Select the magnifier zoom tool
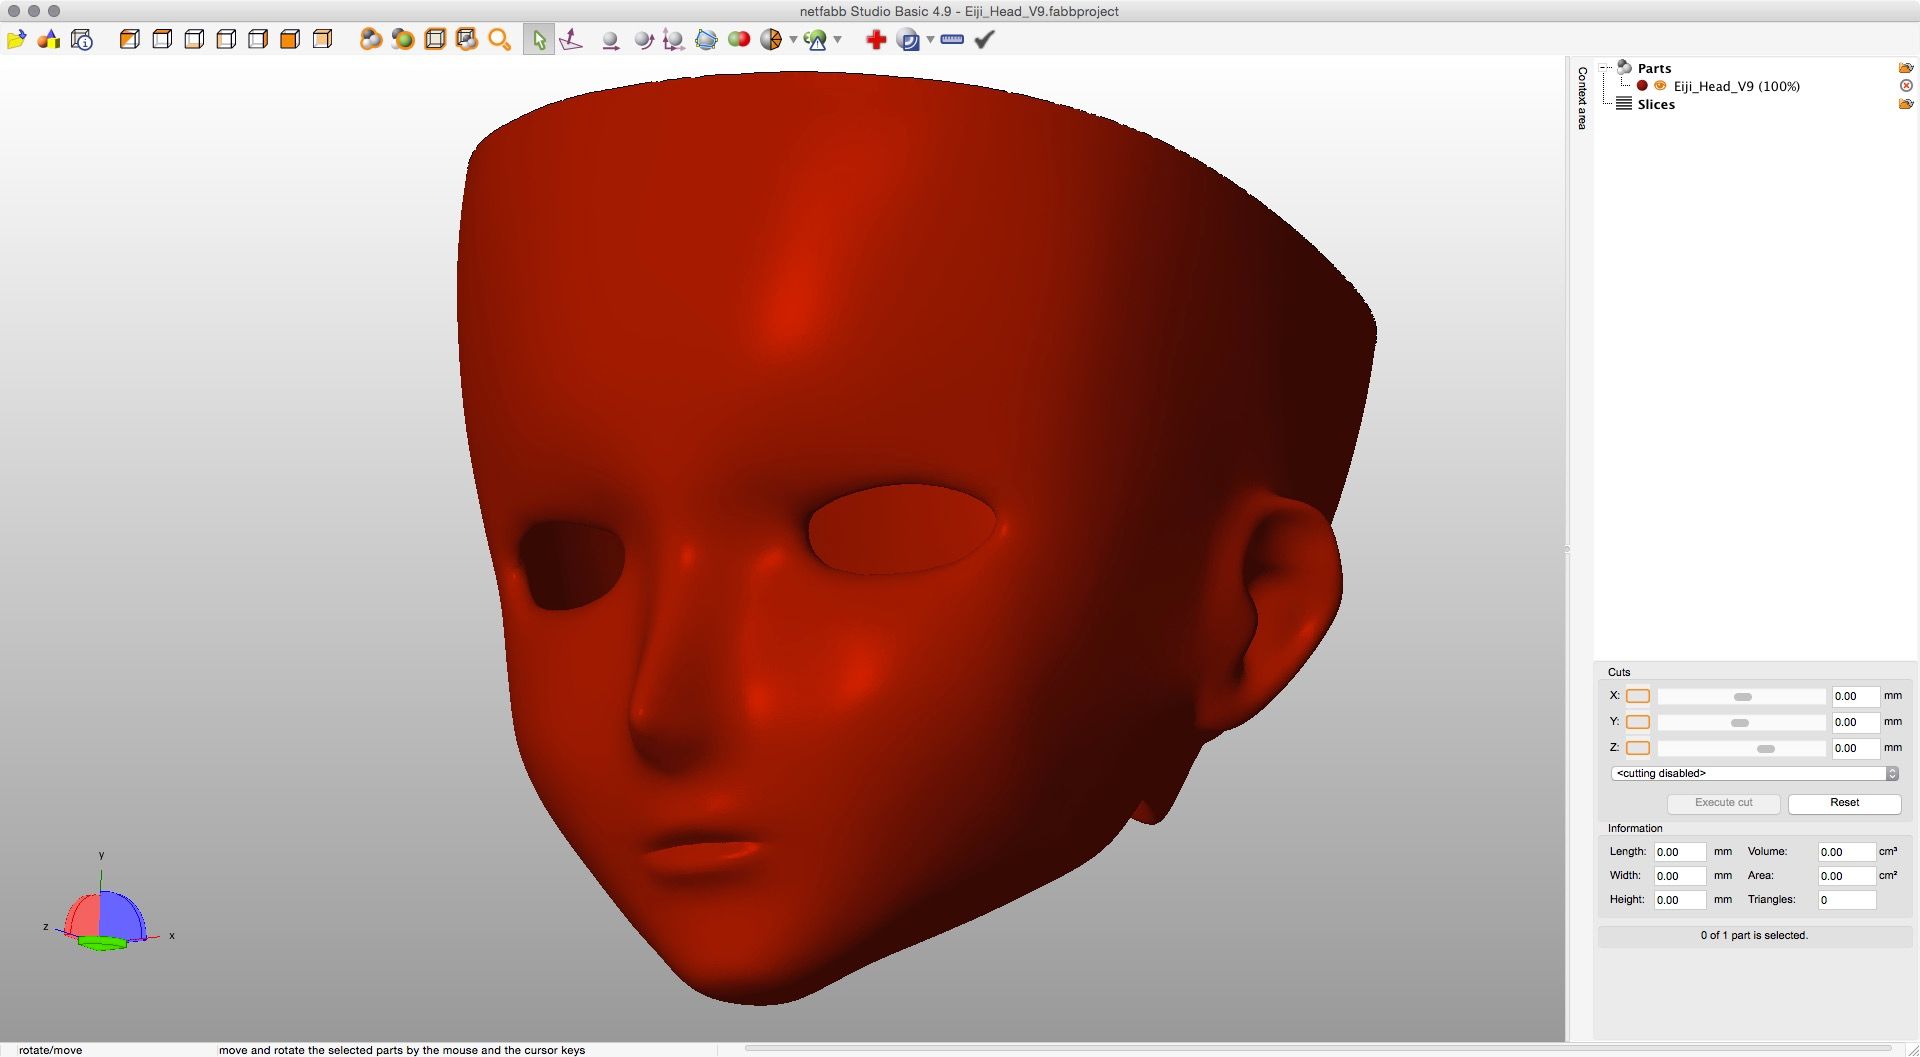The image size is (1920, 1057). (499, 40)
